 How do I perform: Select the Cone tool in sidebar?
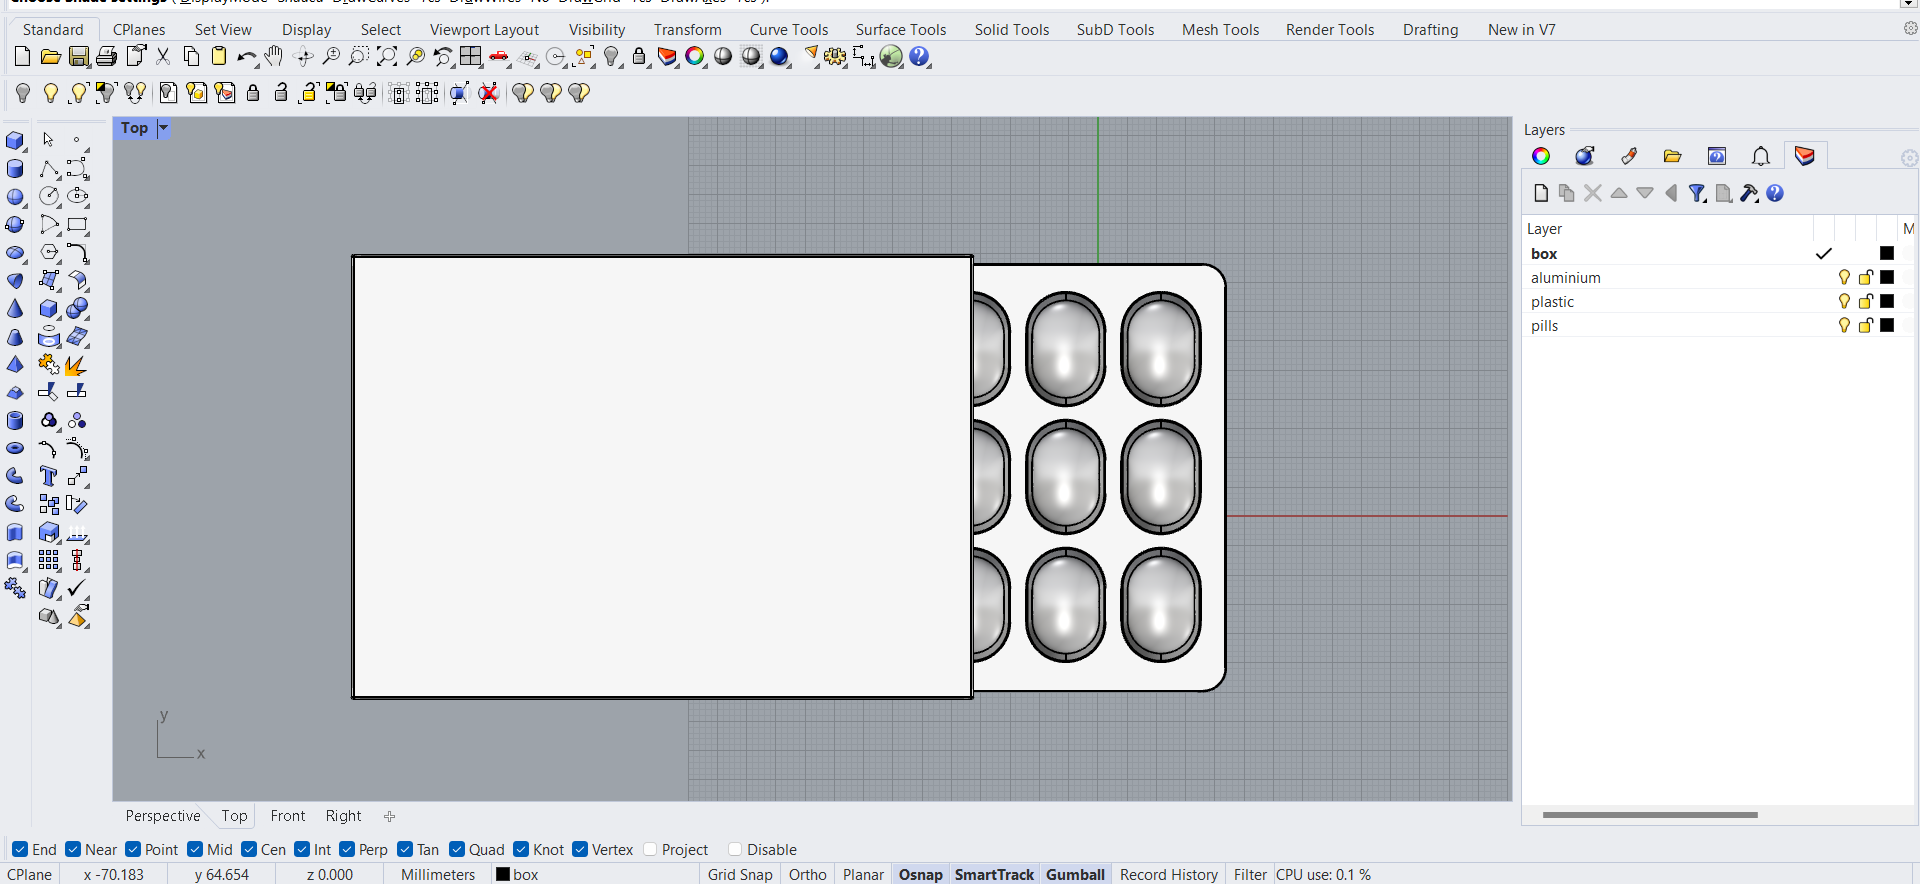click(15, 309)
